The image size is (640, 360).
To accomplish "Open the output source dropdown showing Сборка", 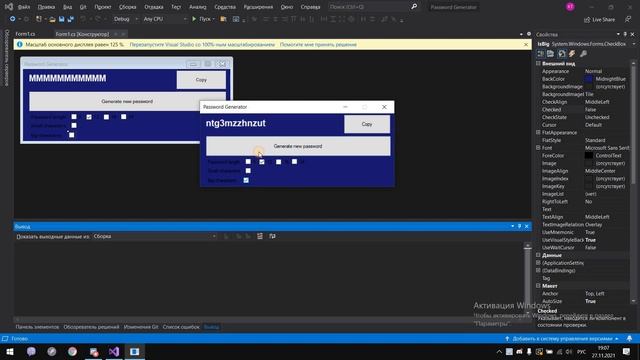I will [155, 236].
